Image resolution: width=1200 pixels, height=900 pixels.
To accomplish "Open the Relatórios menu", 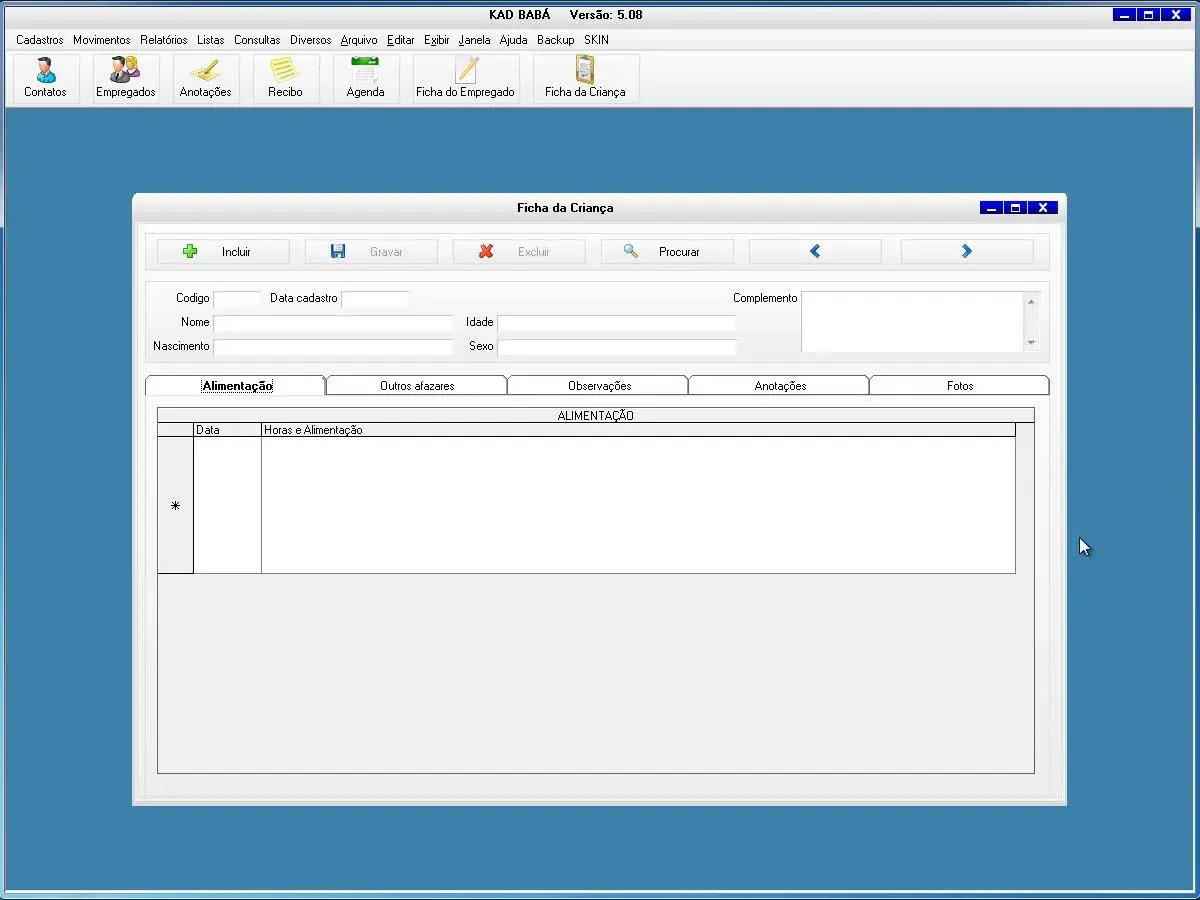I will click(163, 40).
